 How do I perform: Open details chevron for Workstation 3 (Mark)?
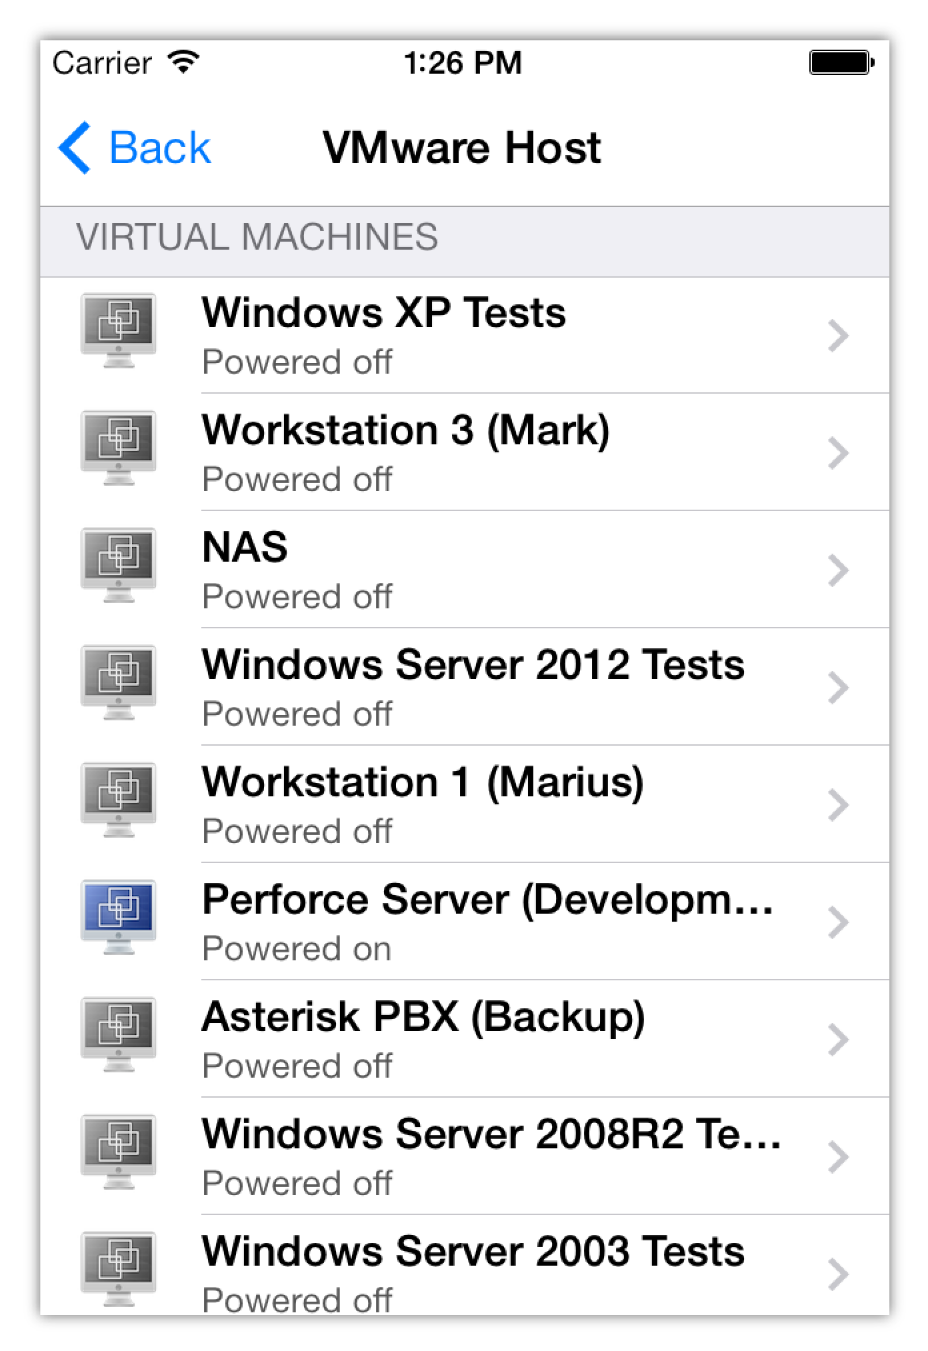(838, 453)
